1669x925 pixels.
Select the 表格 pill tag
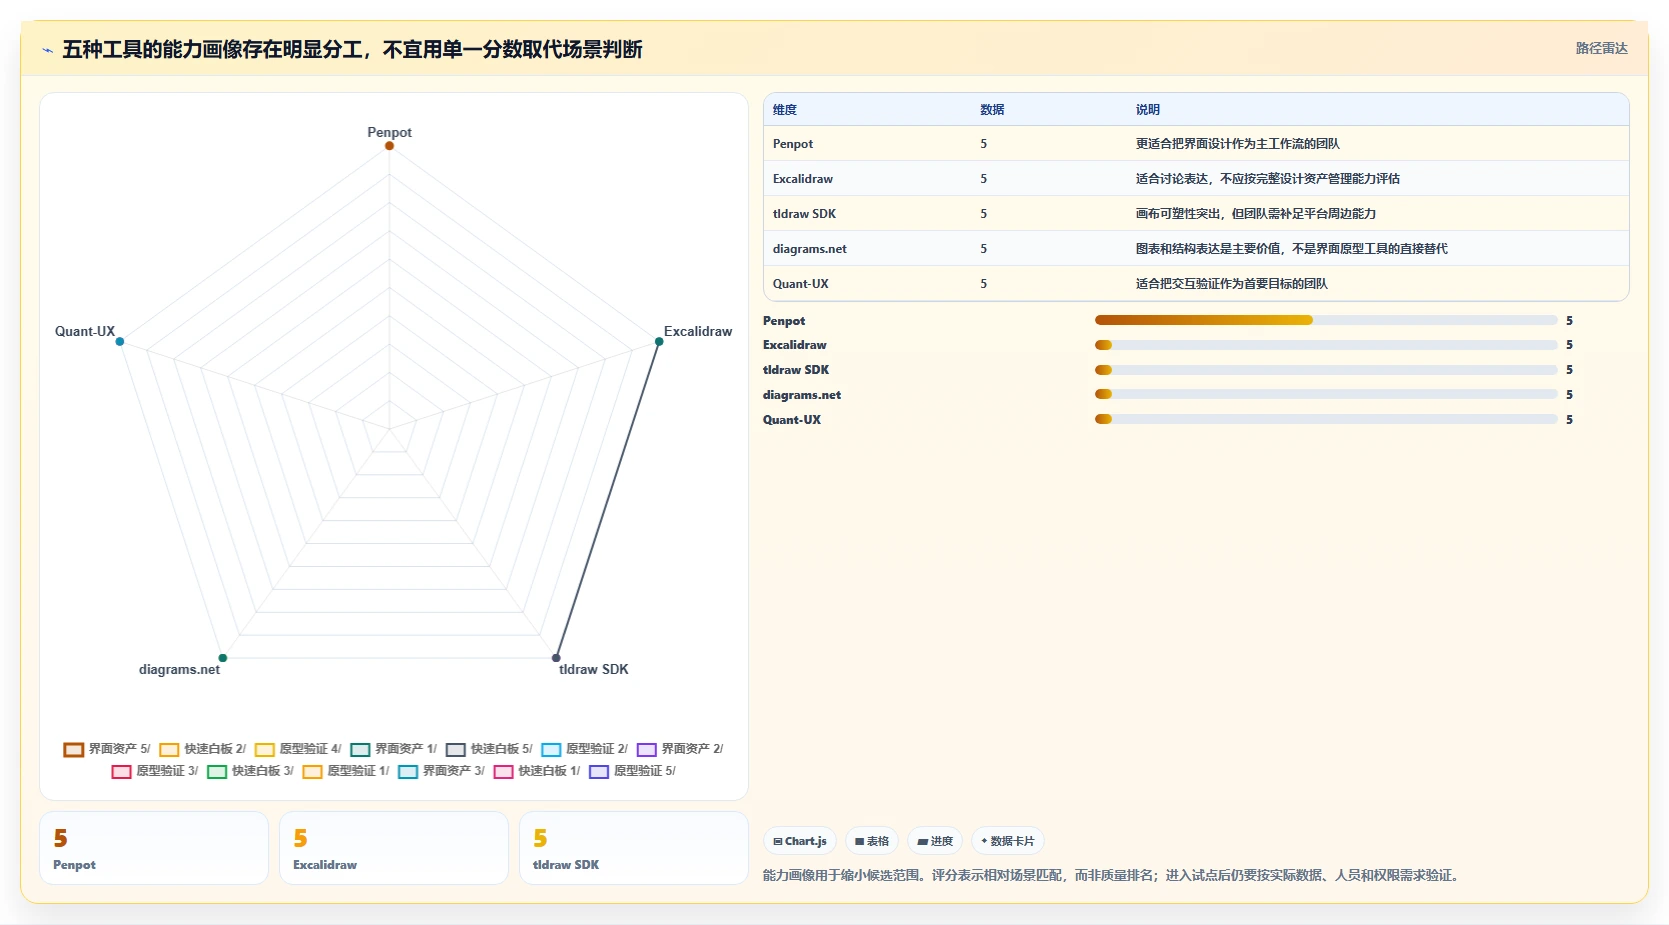click(872, 841)
